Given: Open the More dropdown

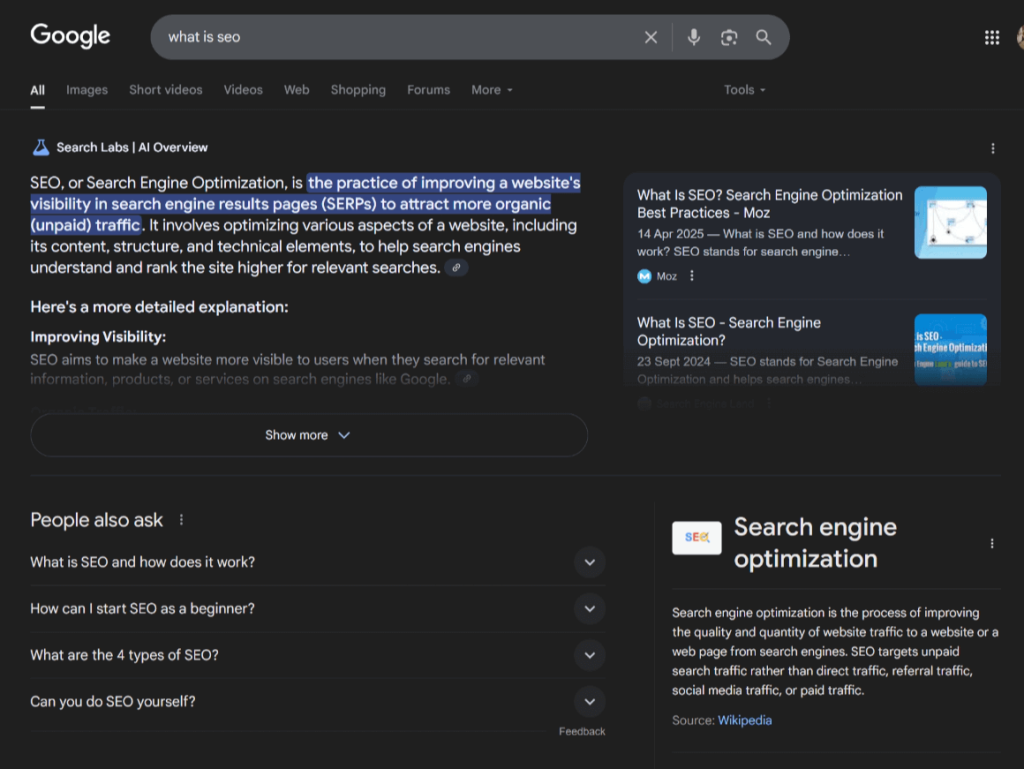Looking at the screenshot, I should click(492, 90).
